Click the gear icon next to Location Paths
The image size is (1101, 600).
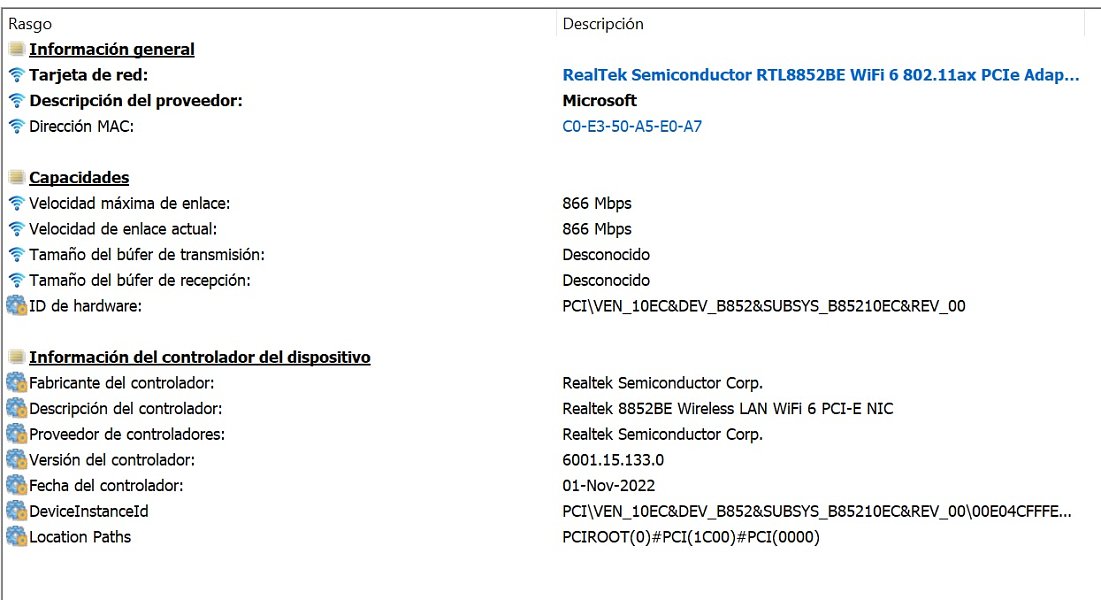point(17,537)
